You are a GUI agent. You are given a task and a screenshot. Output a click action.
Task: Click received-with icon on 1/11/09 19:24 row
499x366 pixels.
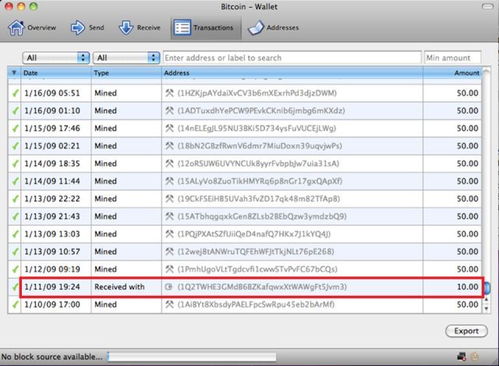(169, 287)
